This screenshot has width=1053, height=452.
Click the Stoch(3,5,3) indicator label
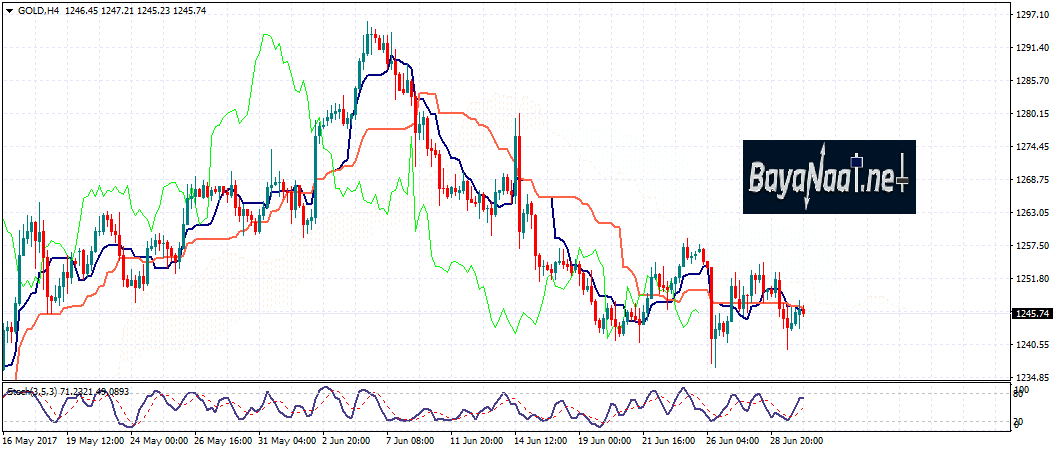(32, 389)
